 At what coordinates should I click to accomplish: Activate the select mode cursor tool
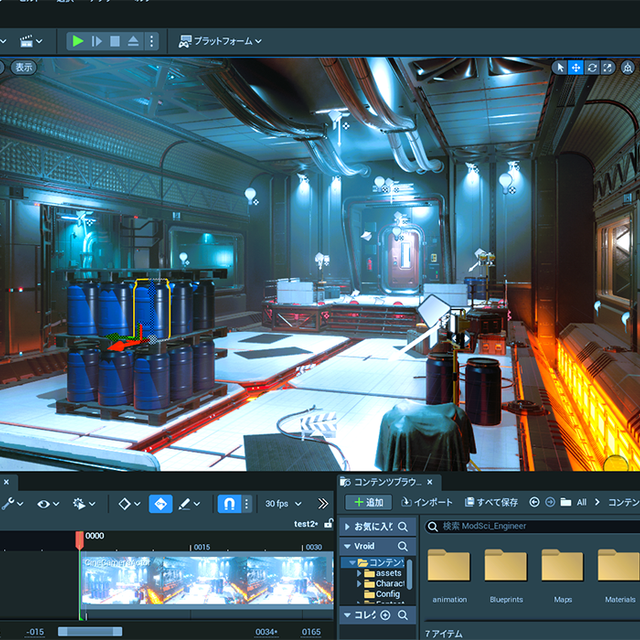[560, 67]
